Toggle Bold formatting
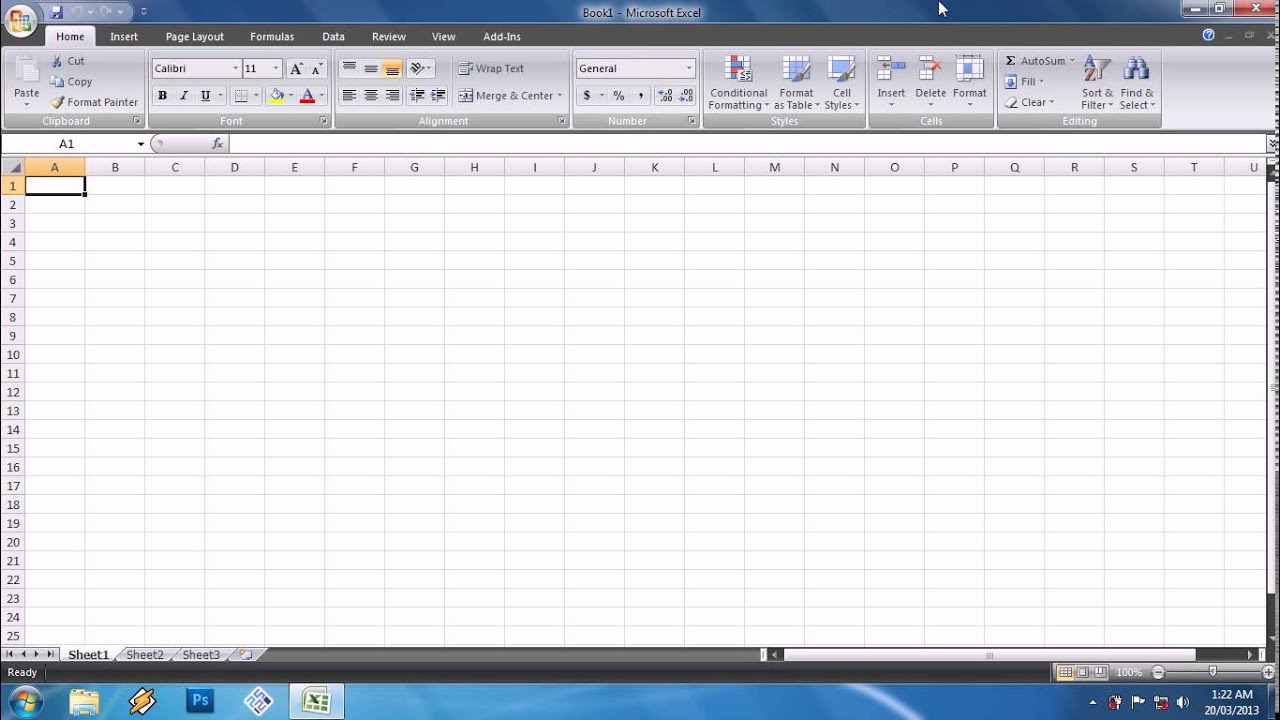The height and width of the screenshot is (720, 1280). [162, 96]
